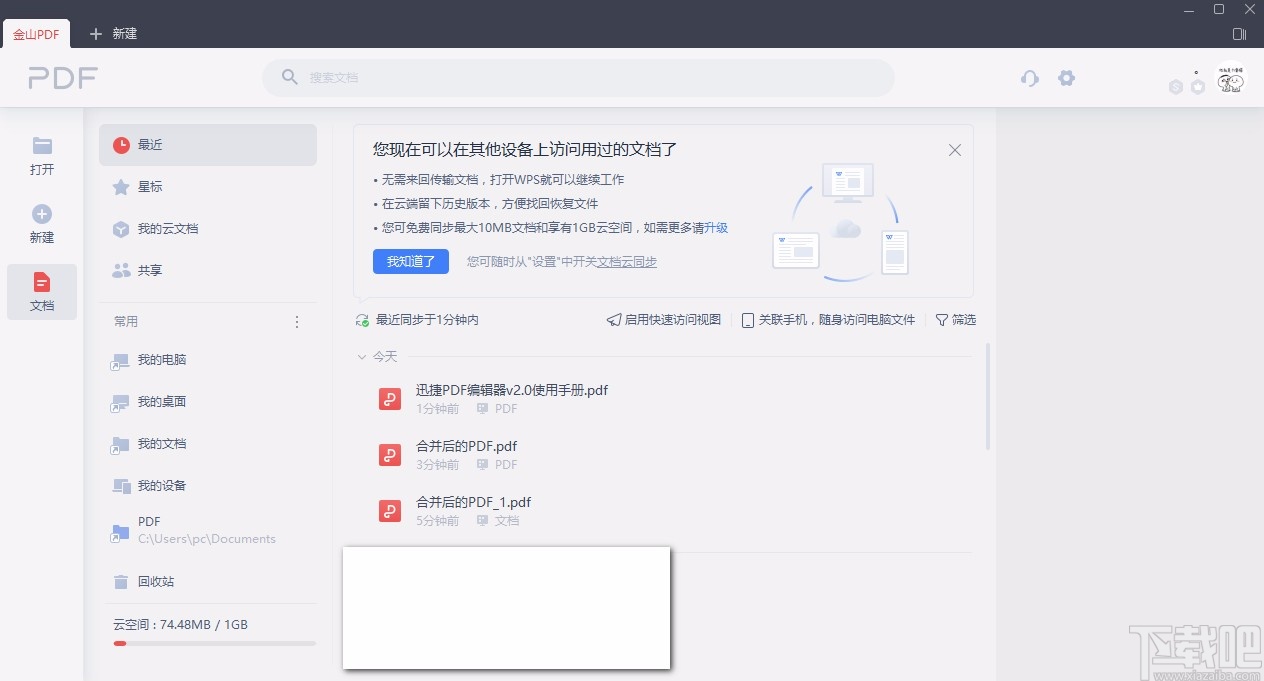
Task: Click the cloud space usage bar
Action: 215,643
